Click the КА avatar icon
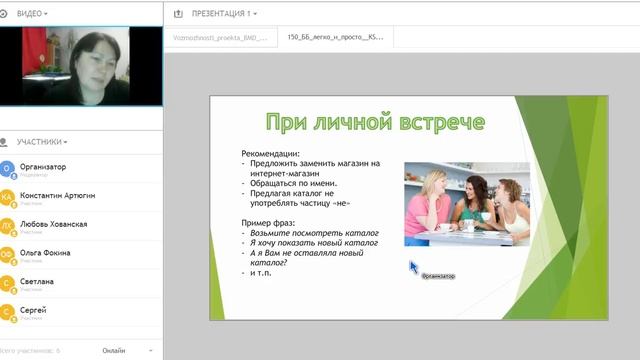 click(x=7, y=198)
